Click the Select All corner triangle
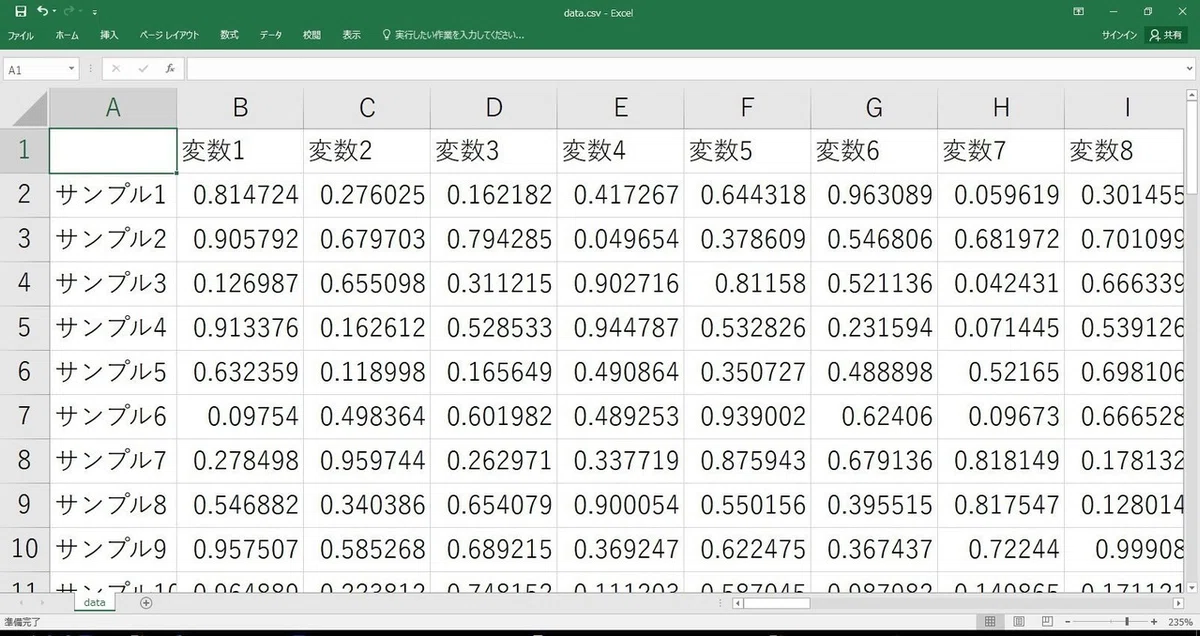The height and width of the screenshot is (636, 1200). (24, 108)
